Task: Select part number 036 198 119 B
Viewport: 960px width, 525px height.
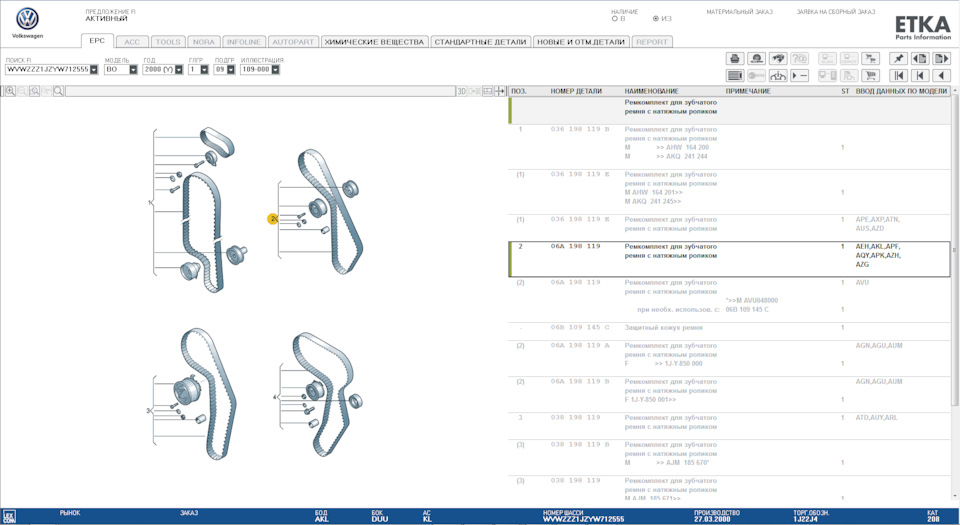Action: (580, 129)
